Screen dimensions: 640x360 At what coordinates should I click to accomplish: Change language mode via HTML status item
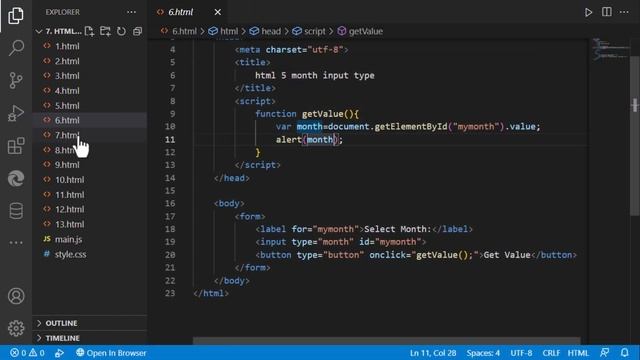[578, 353]
